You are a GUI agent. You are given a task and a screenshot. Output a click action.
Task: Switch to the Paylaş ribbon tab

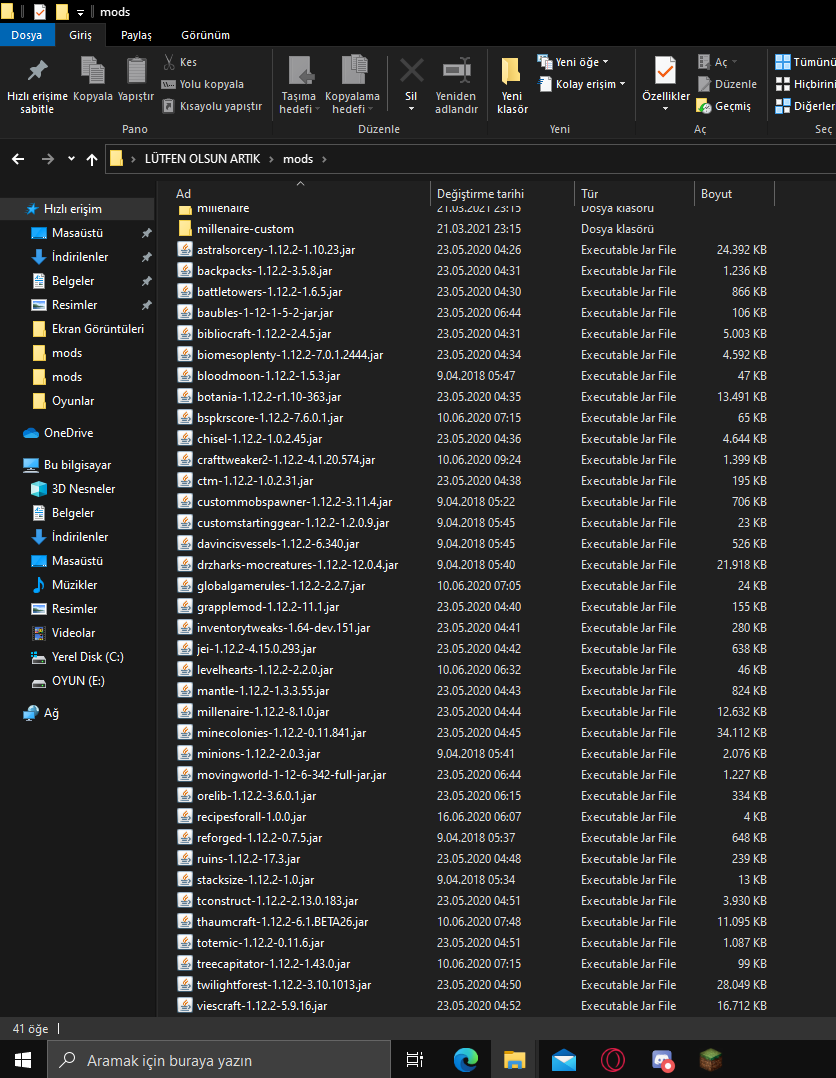136,35
